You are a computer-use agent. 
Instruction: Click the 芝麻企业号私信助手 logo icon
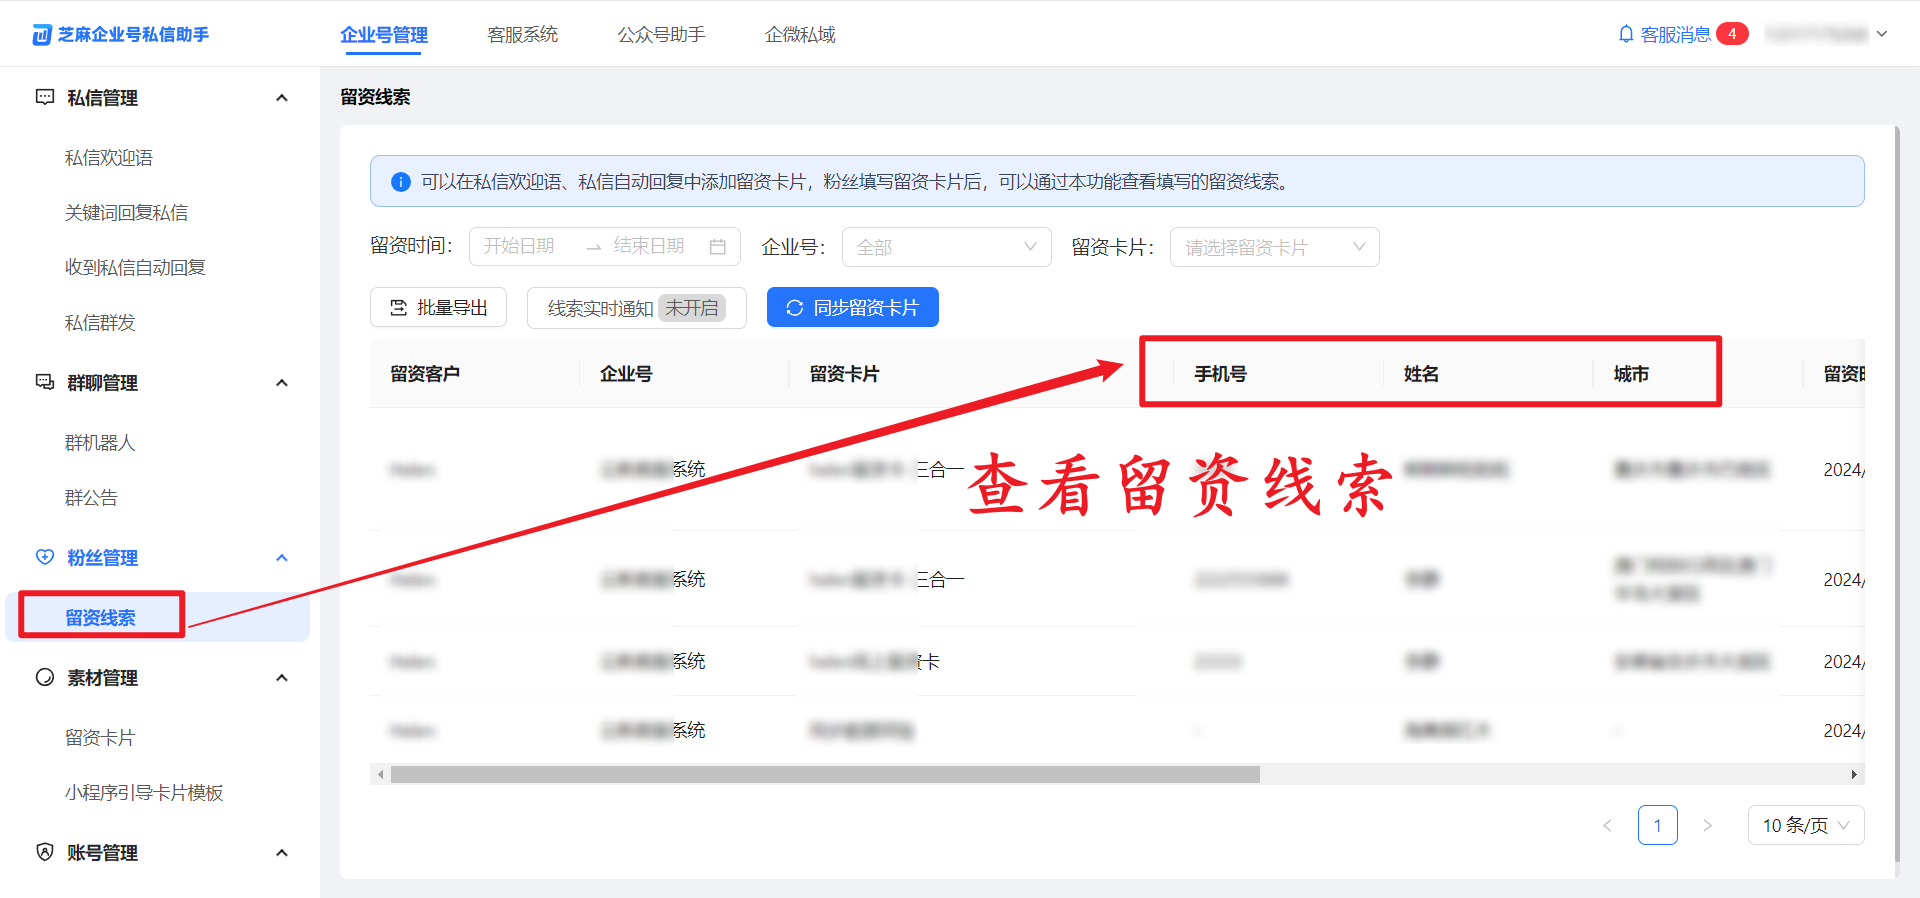point(41,35)
